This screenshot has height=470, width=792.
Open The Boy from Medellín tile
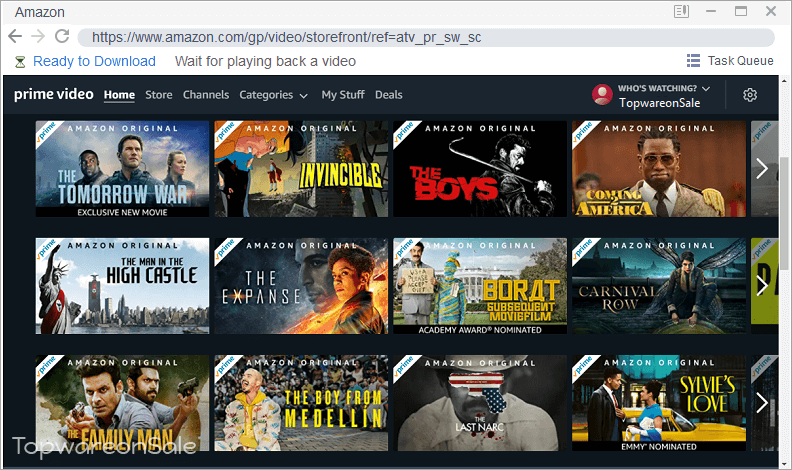(301, 403)
